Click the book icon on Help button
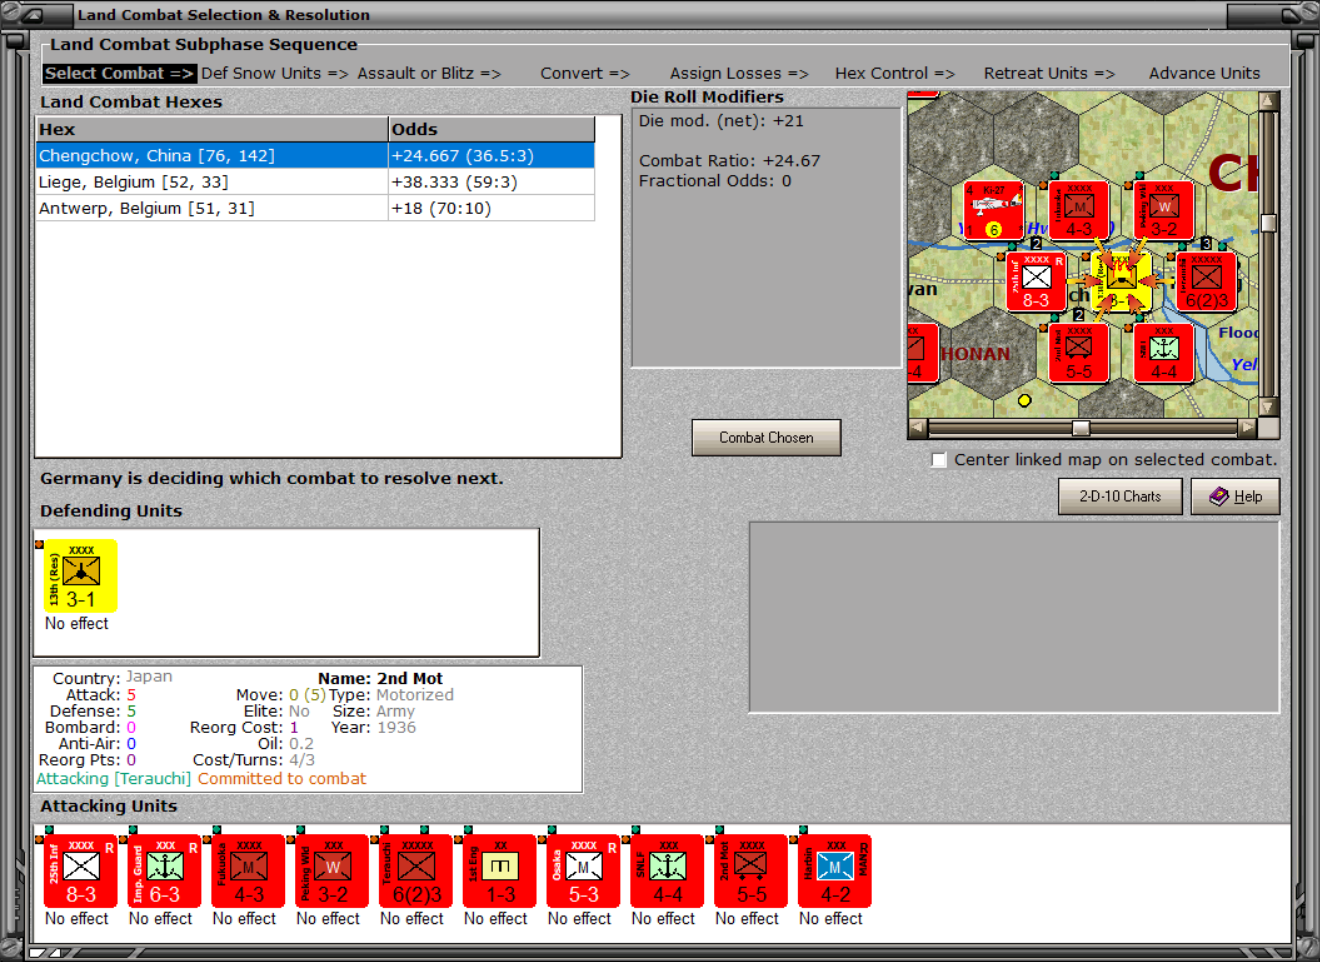This screenshot has width=1320, height=962. (x=1219, y=496)
